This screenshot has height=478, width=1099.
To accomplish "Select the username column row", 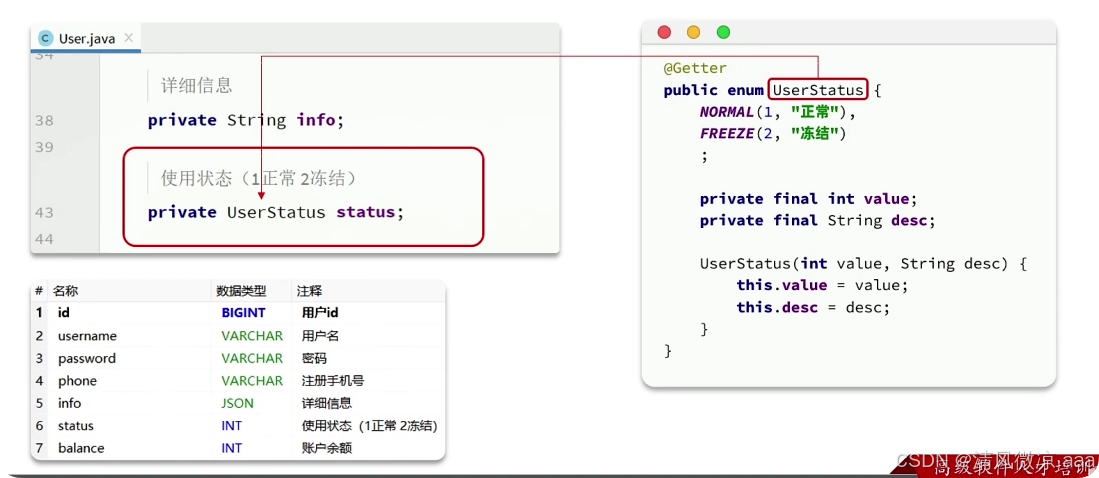I will coord(238,336).
